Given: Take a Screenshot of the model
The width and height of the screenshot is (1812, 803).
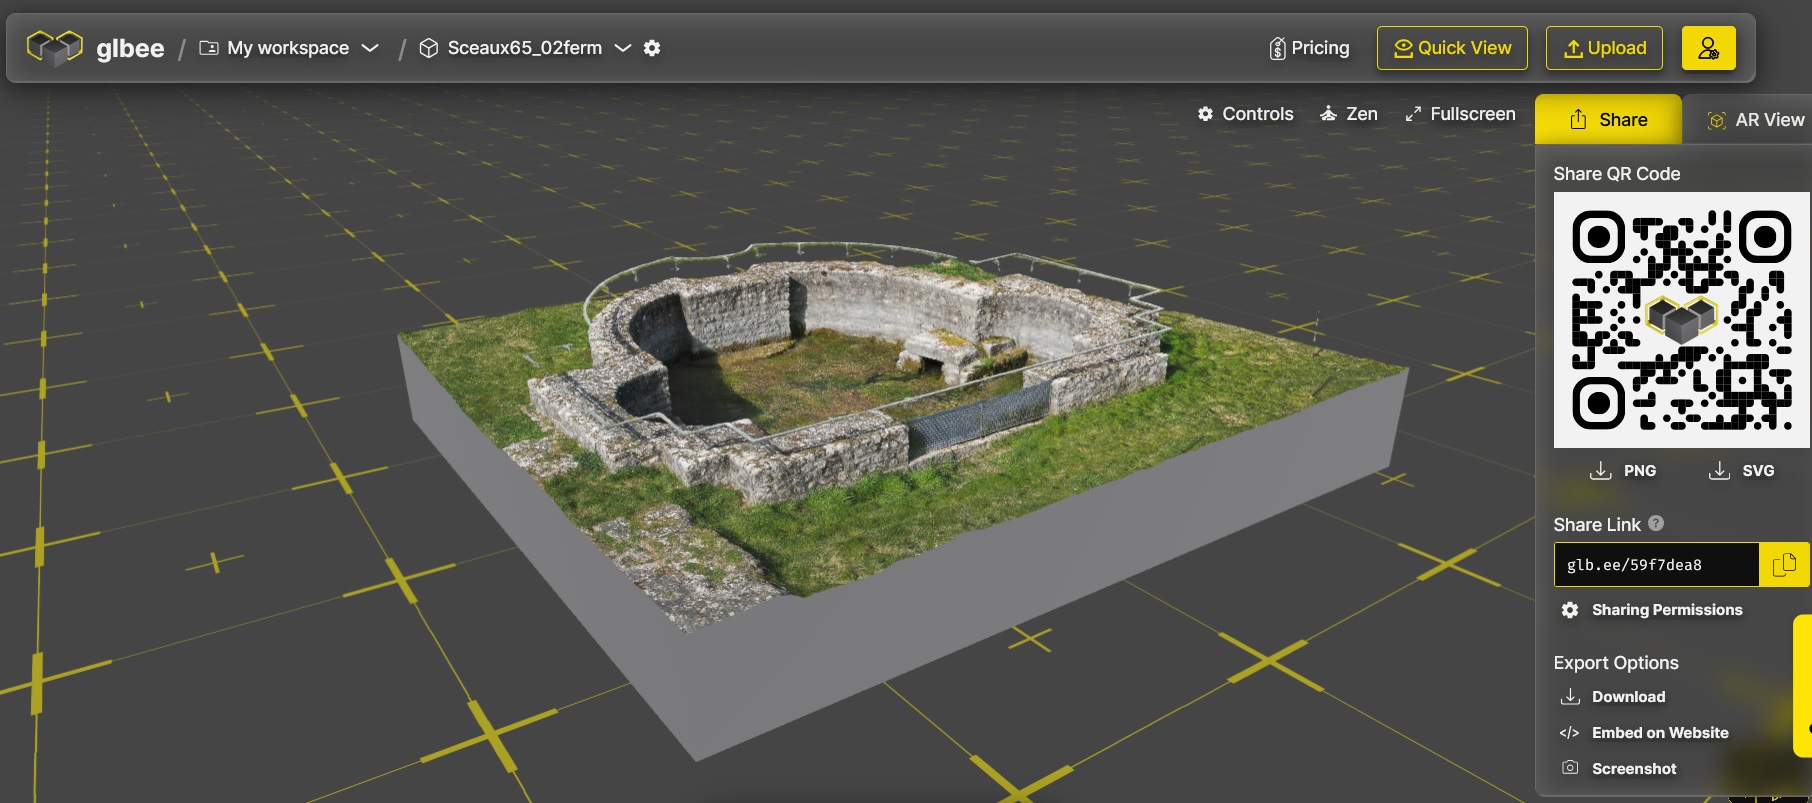Looking at the screenshot, I should click(1619, 768).
